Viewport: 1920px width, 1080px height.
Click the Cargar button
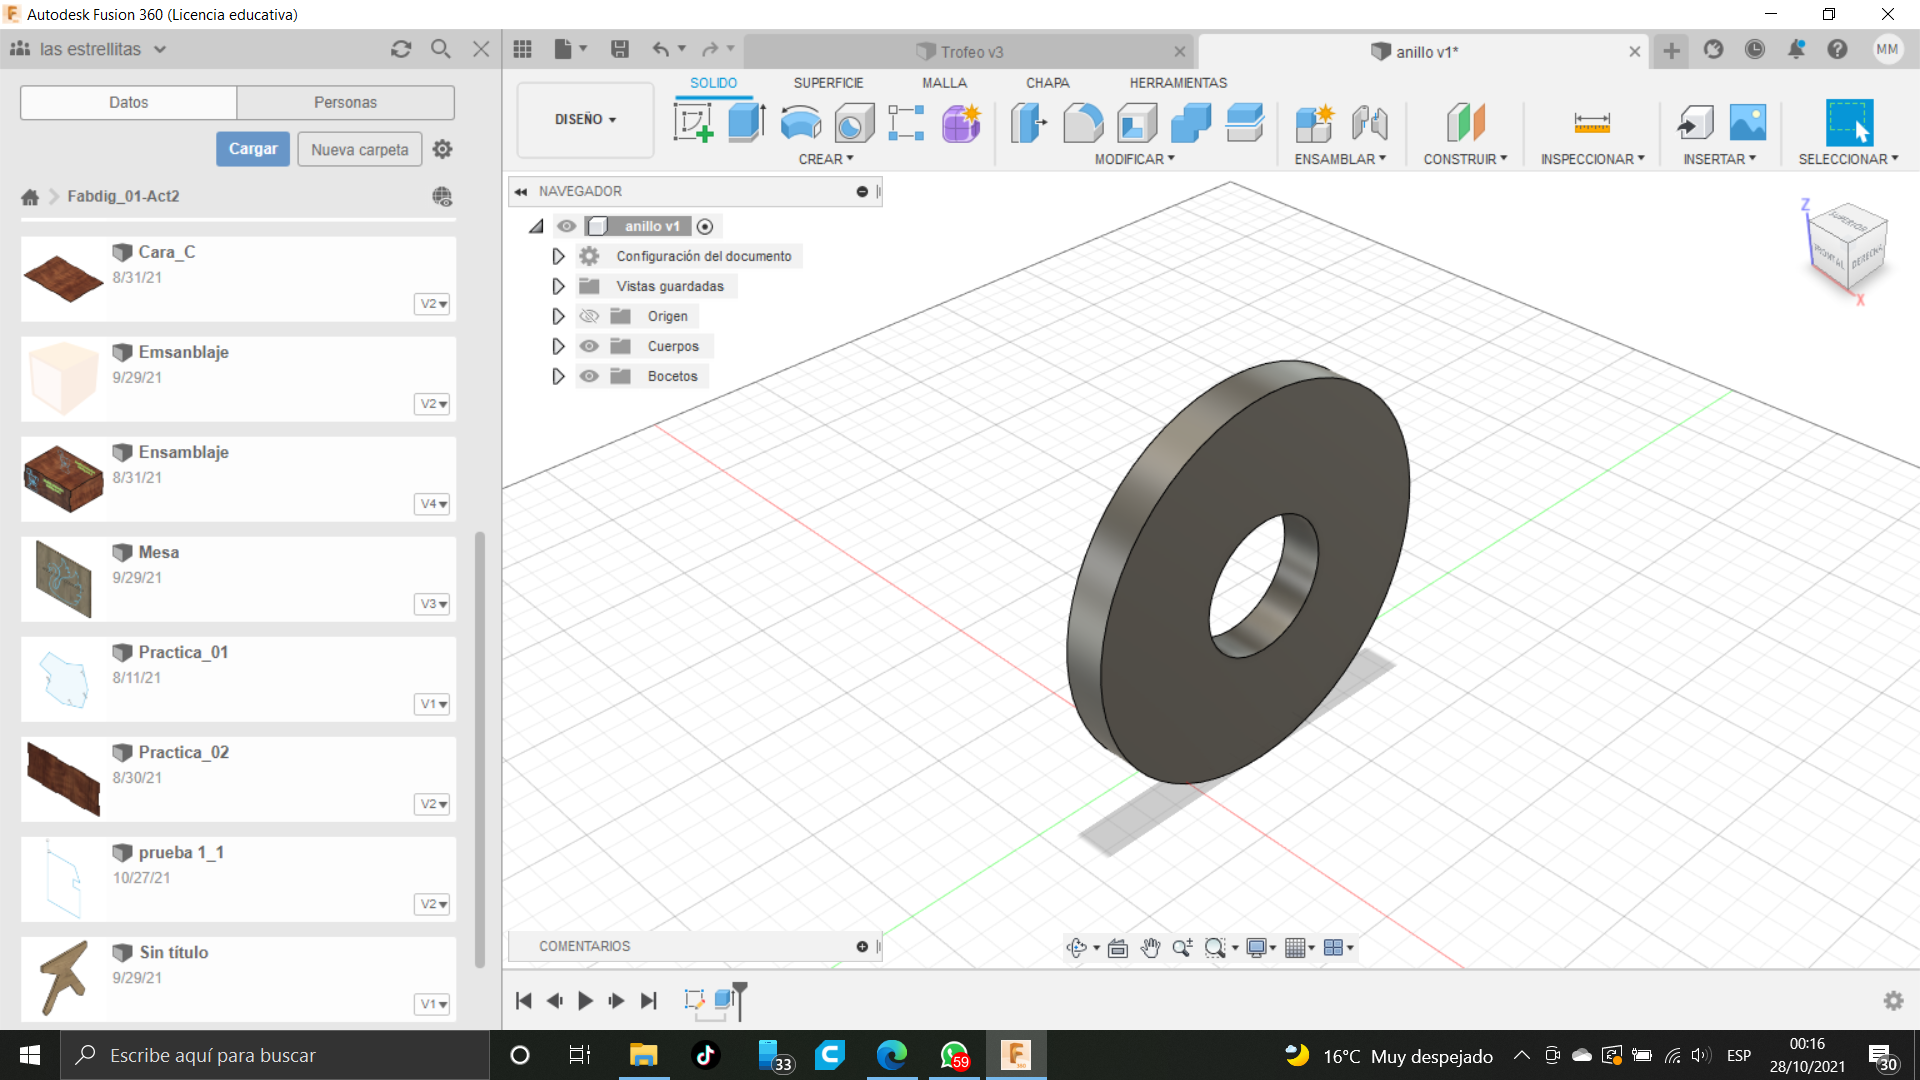(x=253, y=149)
